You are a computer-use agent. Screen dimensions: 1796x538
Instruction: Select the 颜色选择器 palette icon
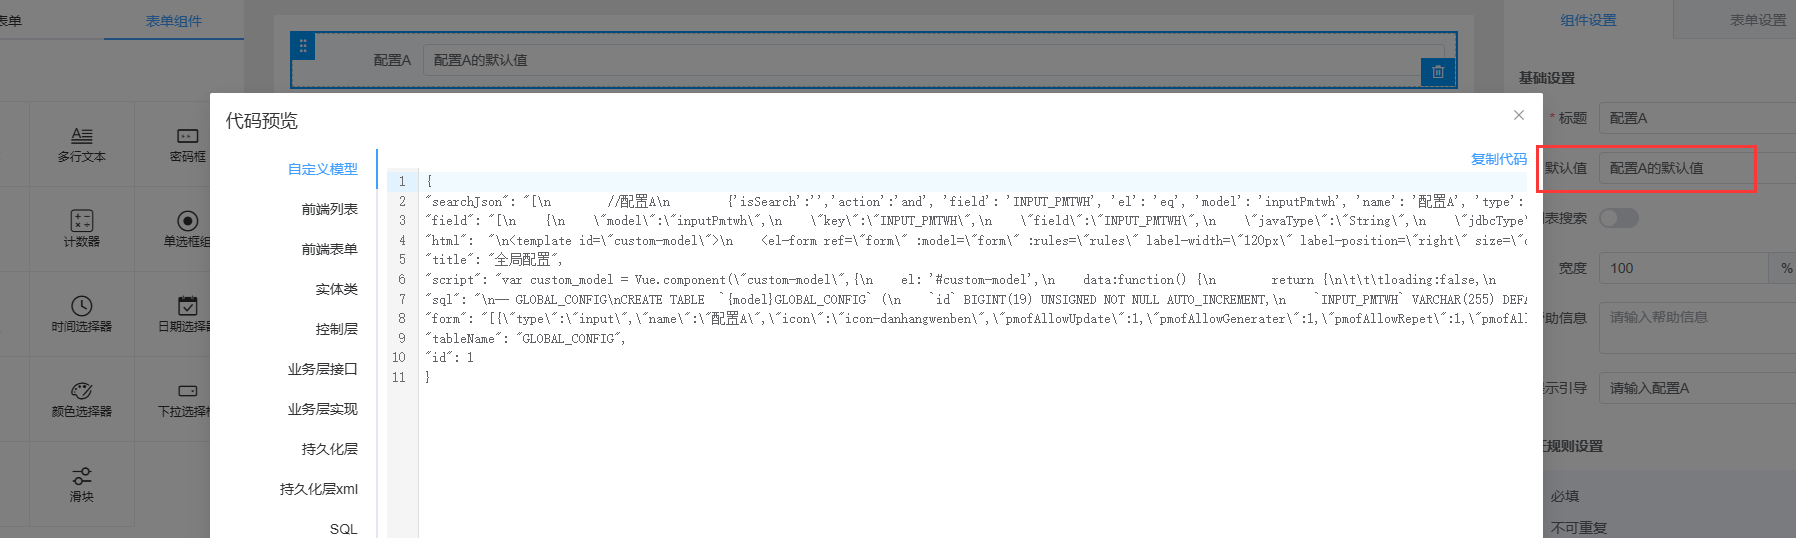point(82,390)
